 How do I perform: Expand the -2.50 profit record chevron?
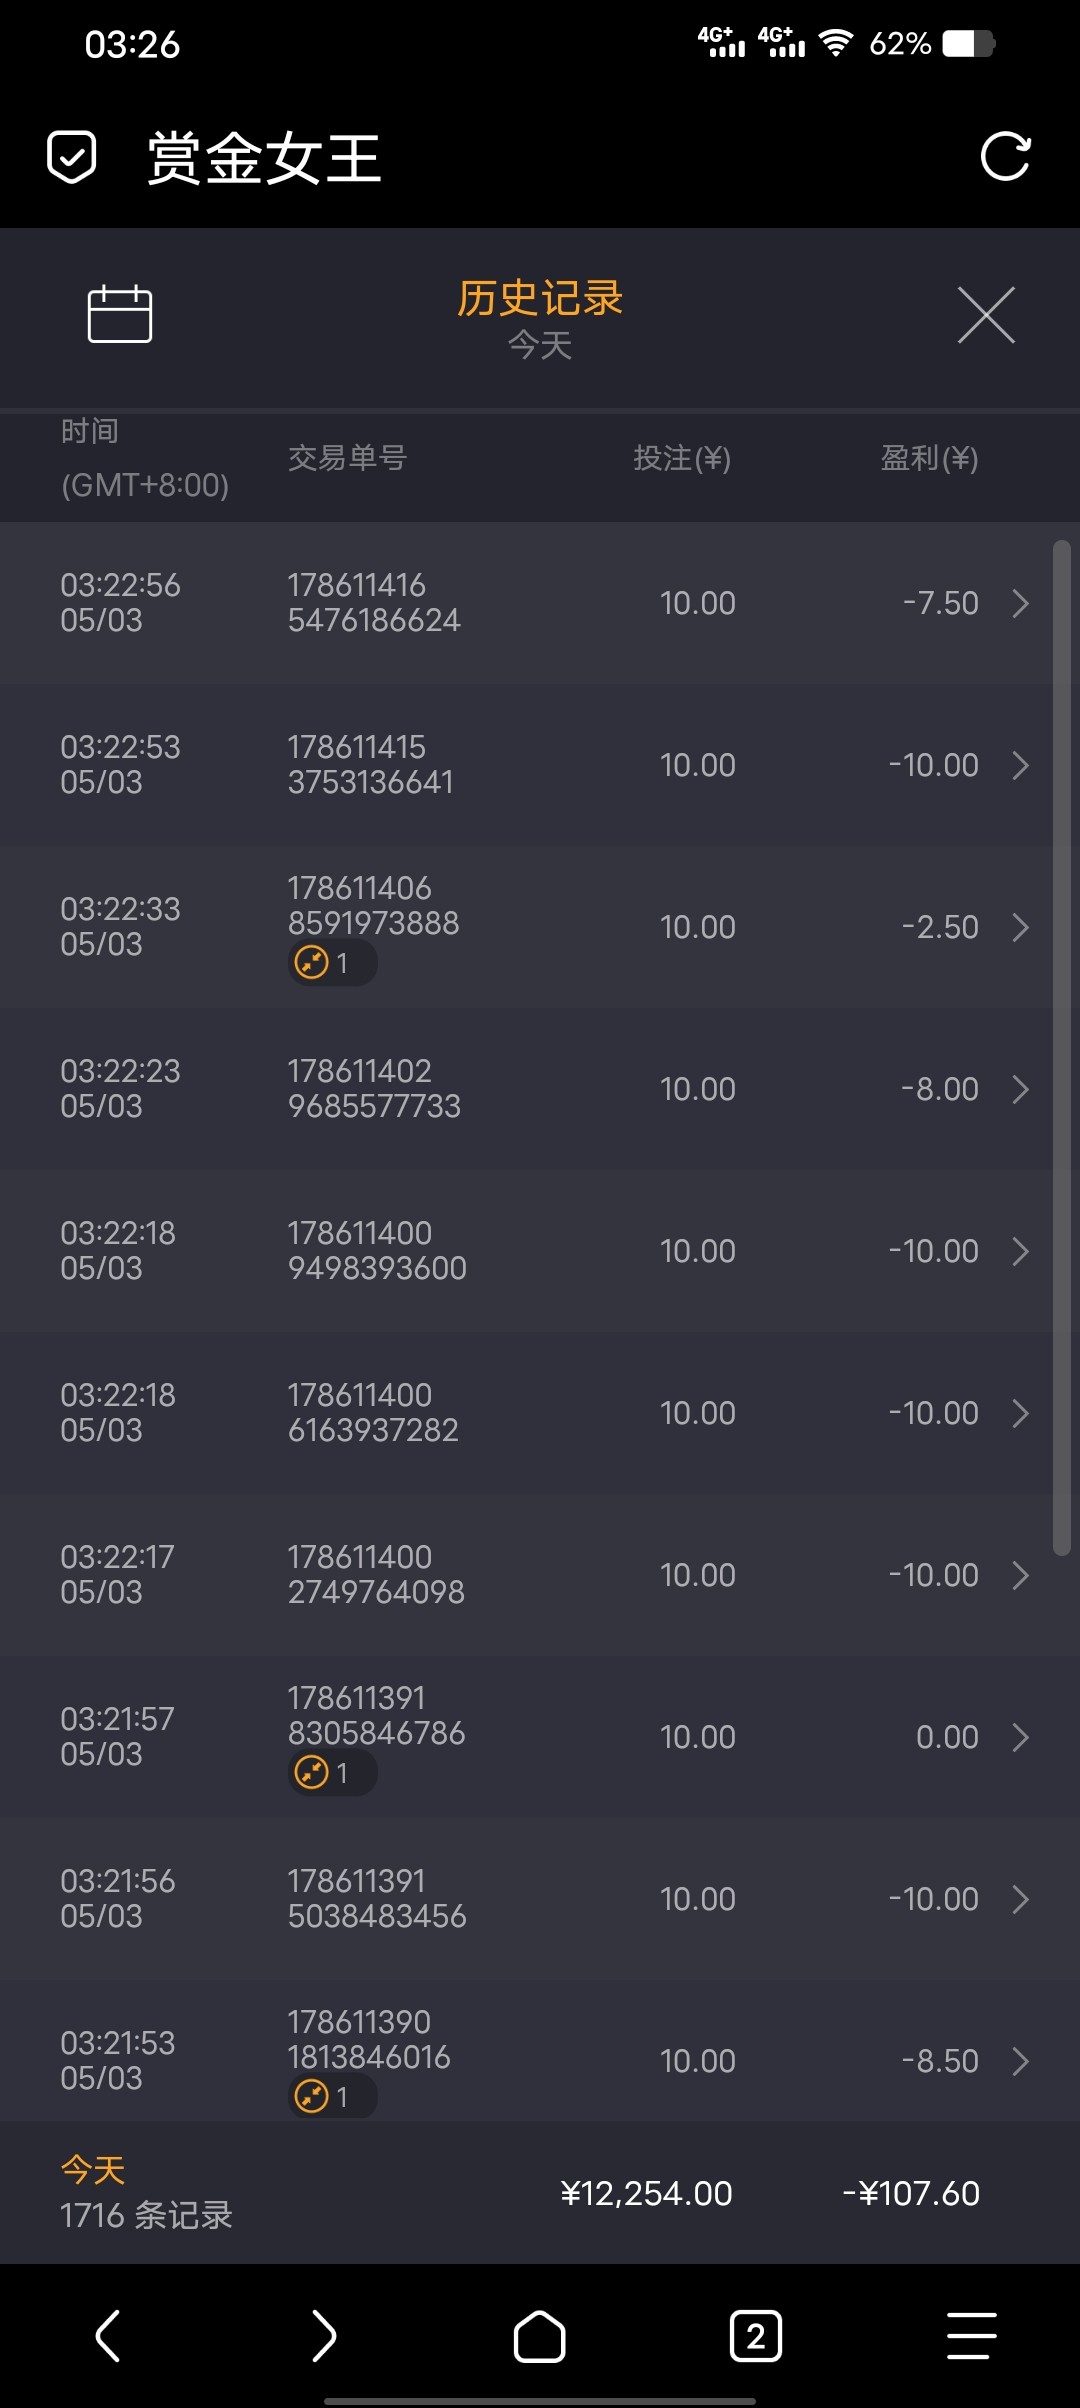pyautogui.click(x=1020, y=927)
